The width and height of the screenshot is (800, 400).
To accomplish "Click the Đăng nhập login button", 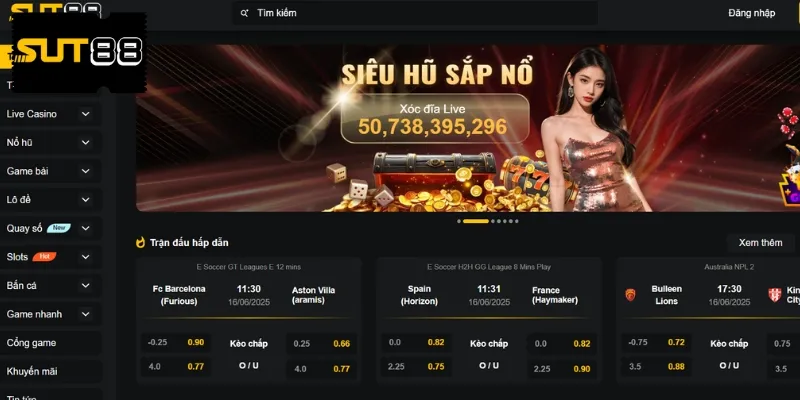I will [x=752, y=13].
